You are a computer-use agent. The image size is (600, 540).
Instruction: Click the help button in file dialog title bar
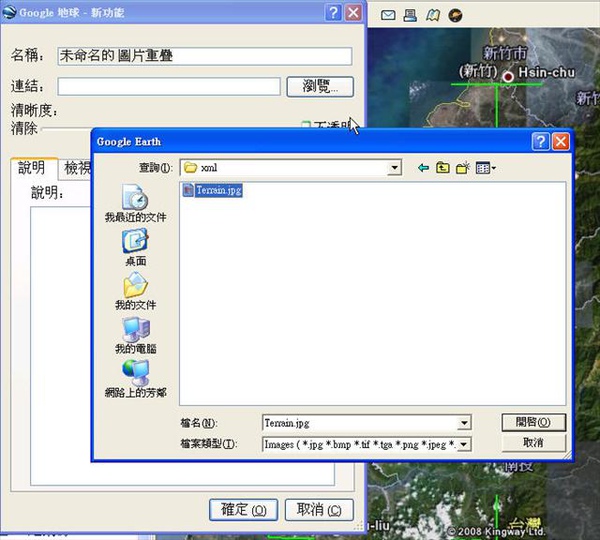click(541, 142)
